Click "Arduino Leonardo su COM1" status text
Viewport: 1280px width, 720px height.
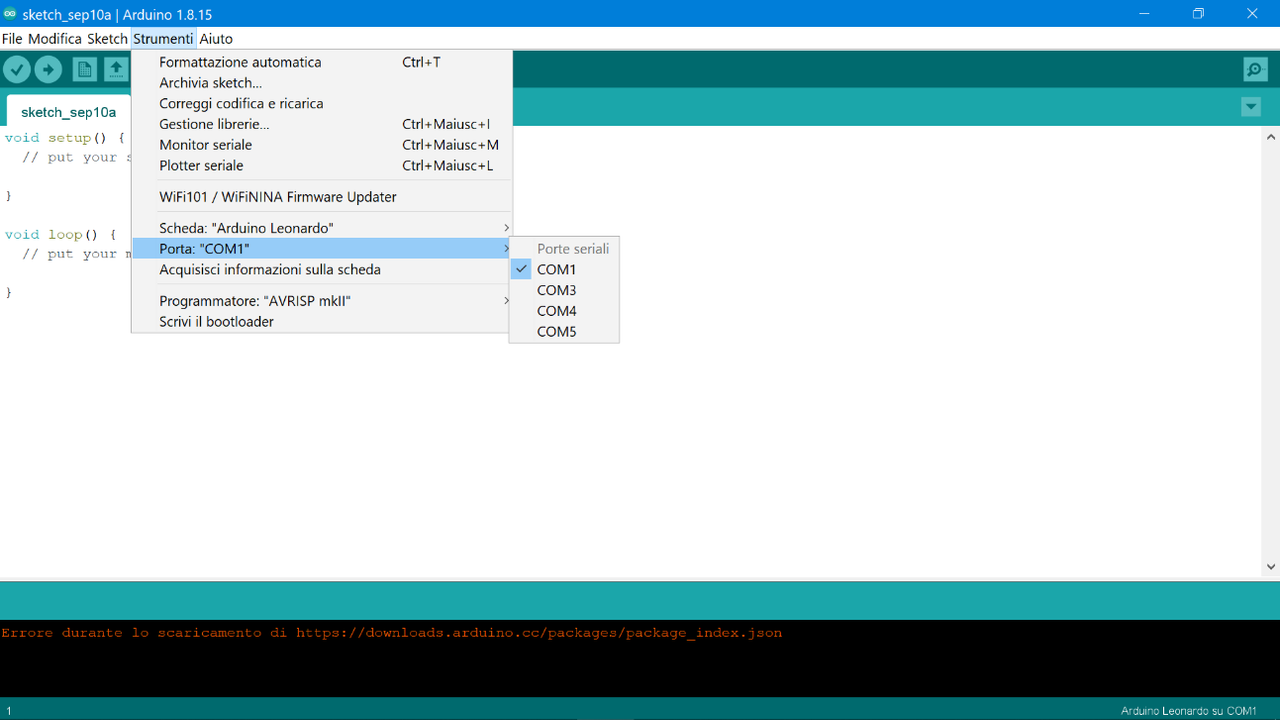1188,711
